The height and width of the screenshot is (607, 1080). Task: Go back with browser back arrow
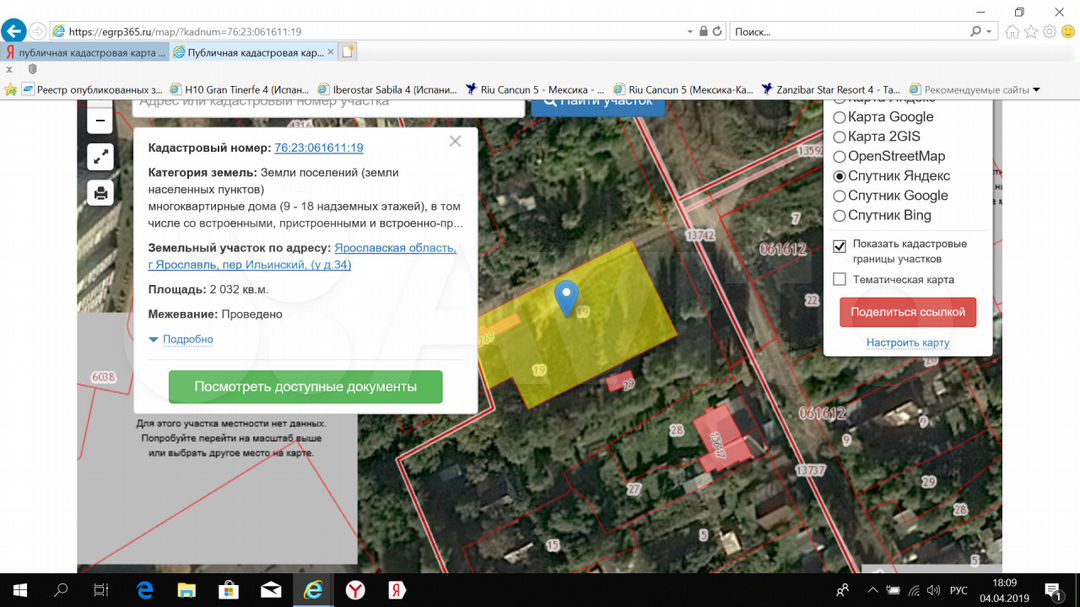click(15, 31)
